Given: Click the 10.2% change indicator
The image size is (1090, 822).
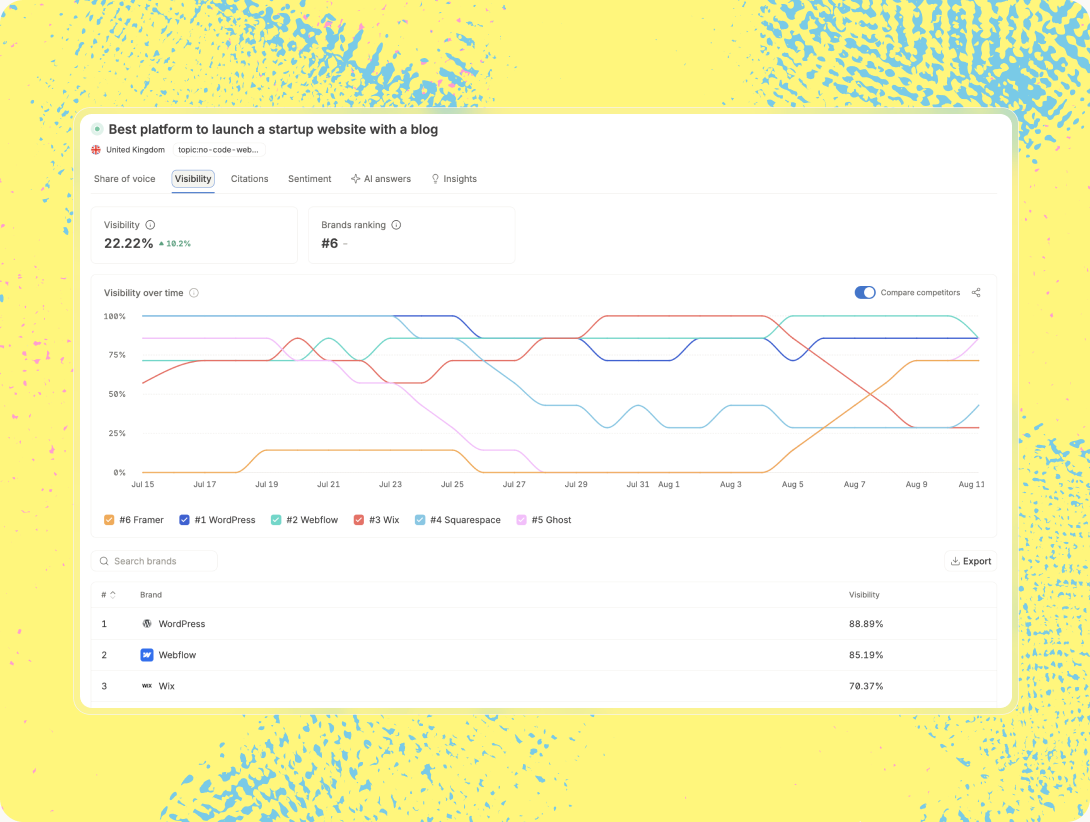Looking at the screenshot, I should pos(174,243).
